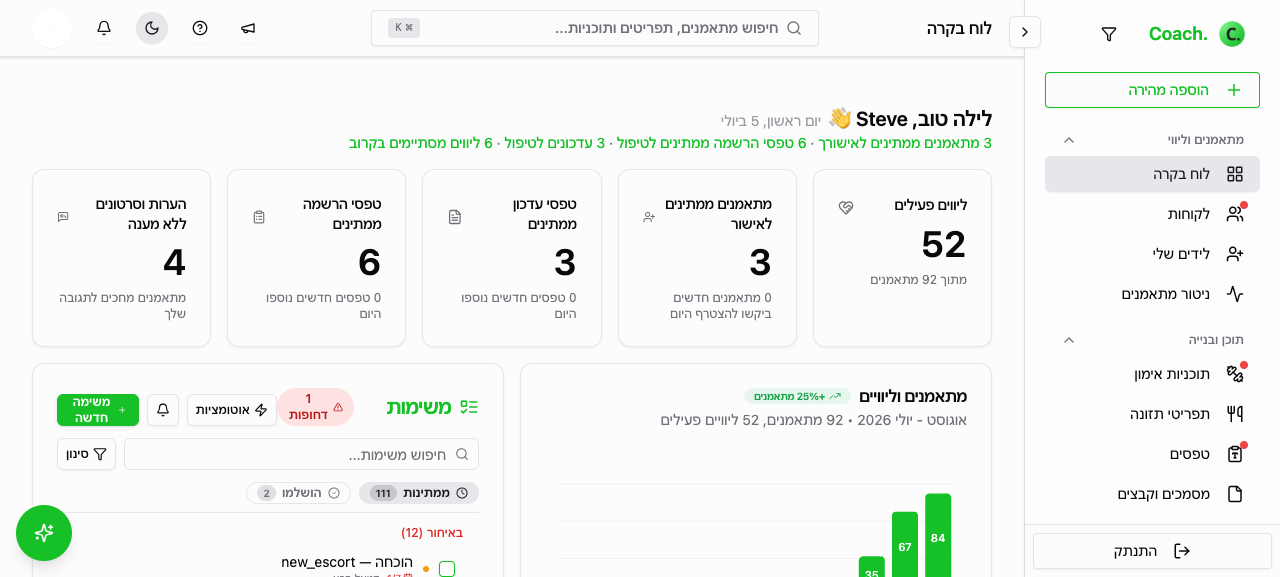Click the green summary status line link
1280x577 pixels.
click(670, 143)
